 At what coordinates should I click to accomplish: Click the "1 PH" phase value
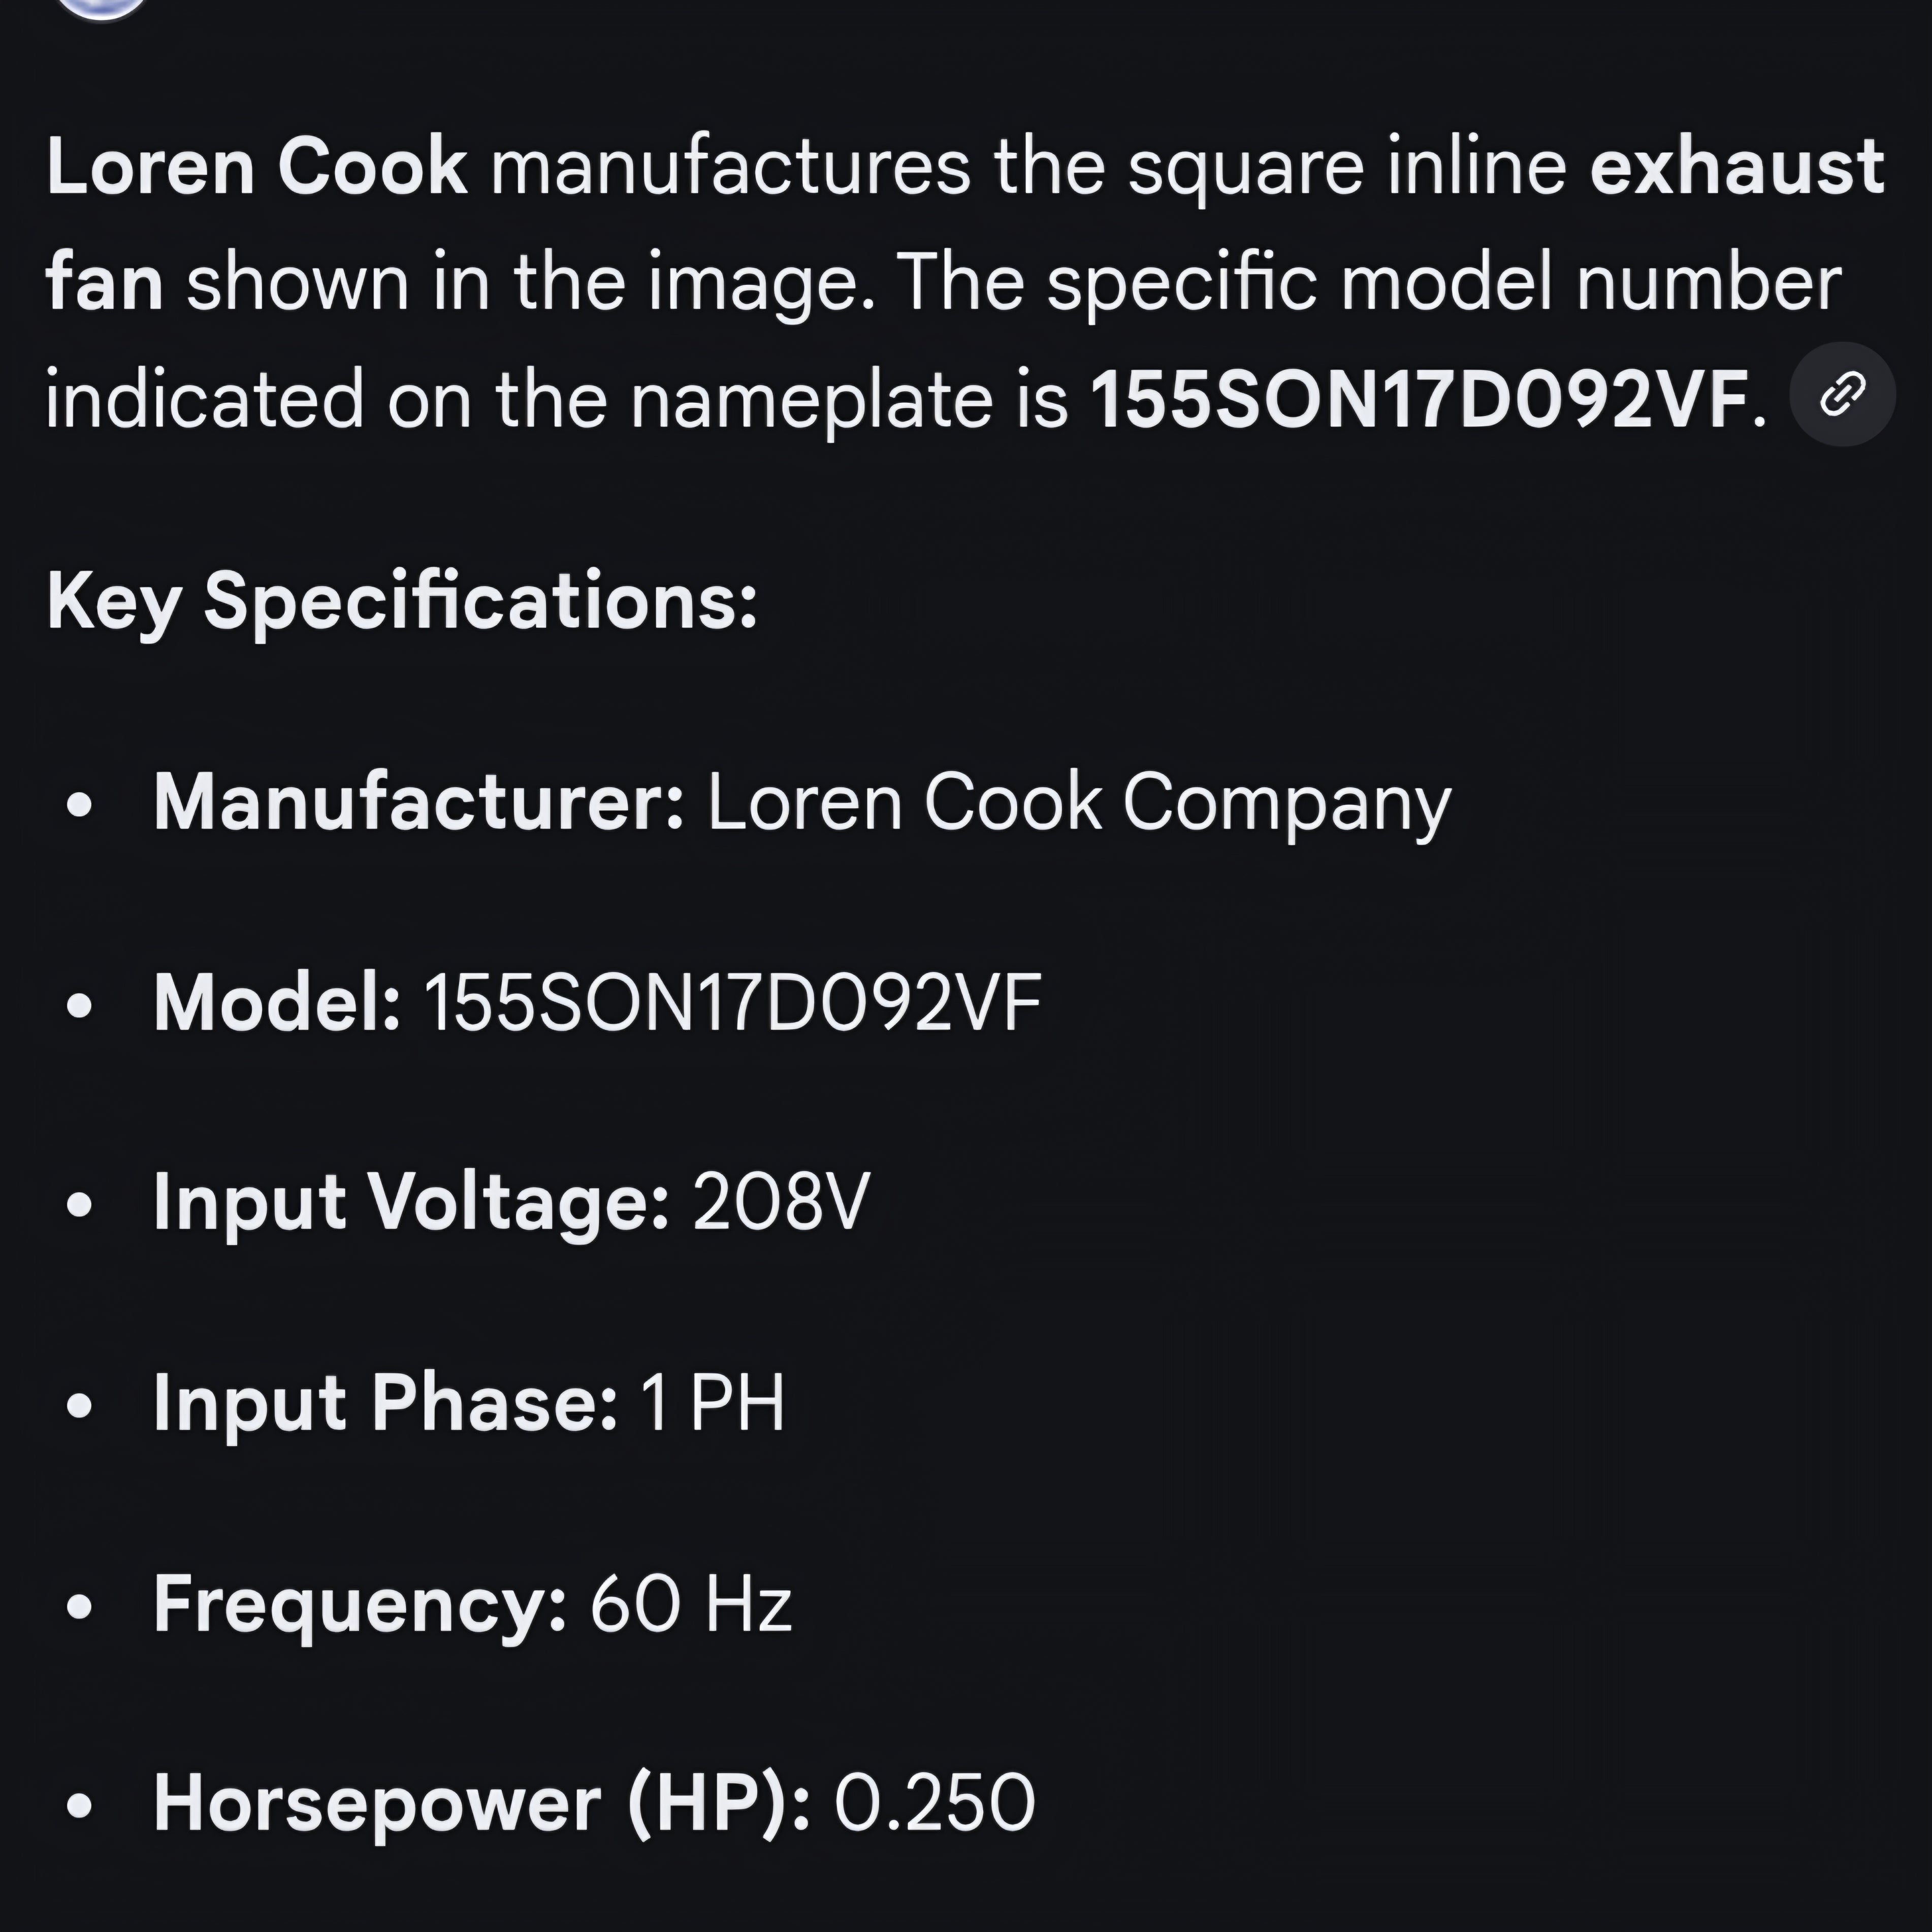click(712, 1404)
